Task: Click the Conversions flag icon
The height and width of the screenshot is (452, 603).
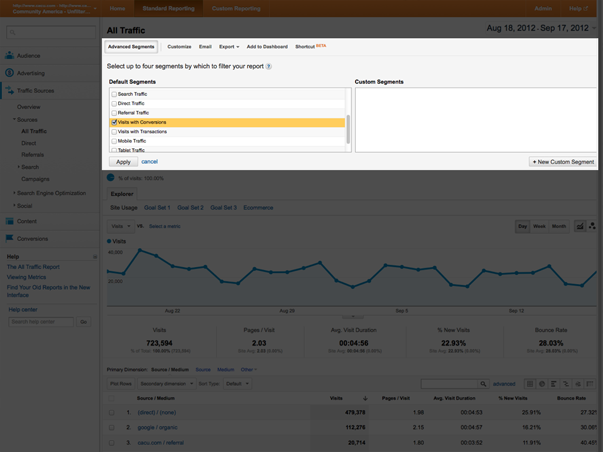Action: pos(9,239)
